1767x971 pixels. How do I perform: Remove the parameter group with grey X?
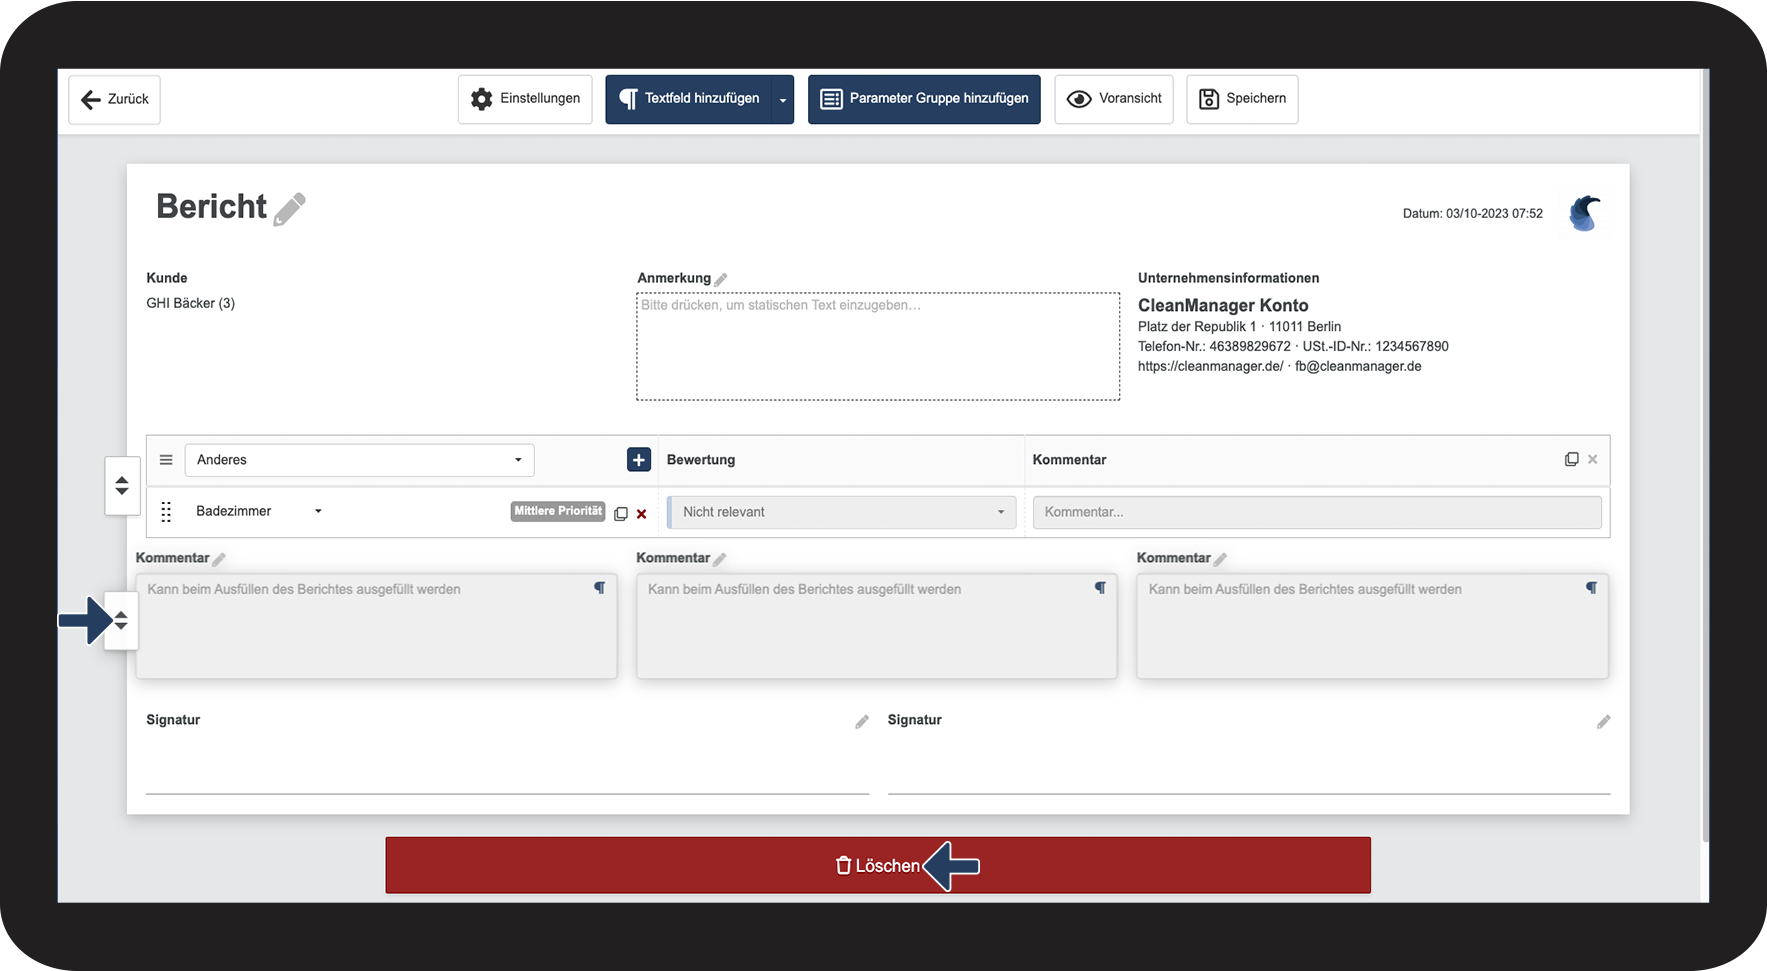(1593, 459)
